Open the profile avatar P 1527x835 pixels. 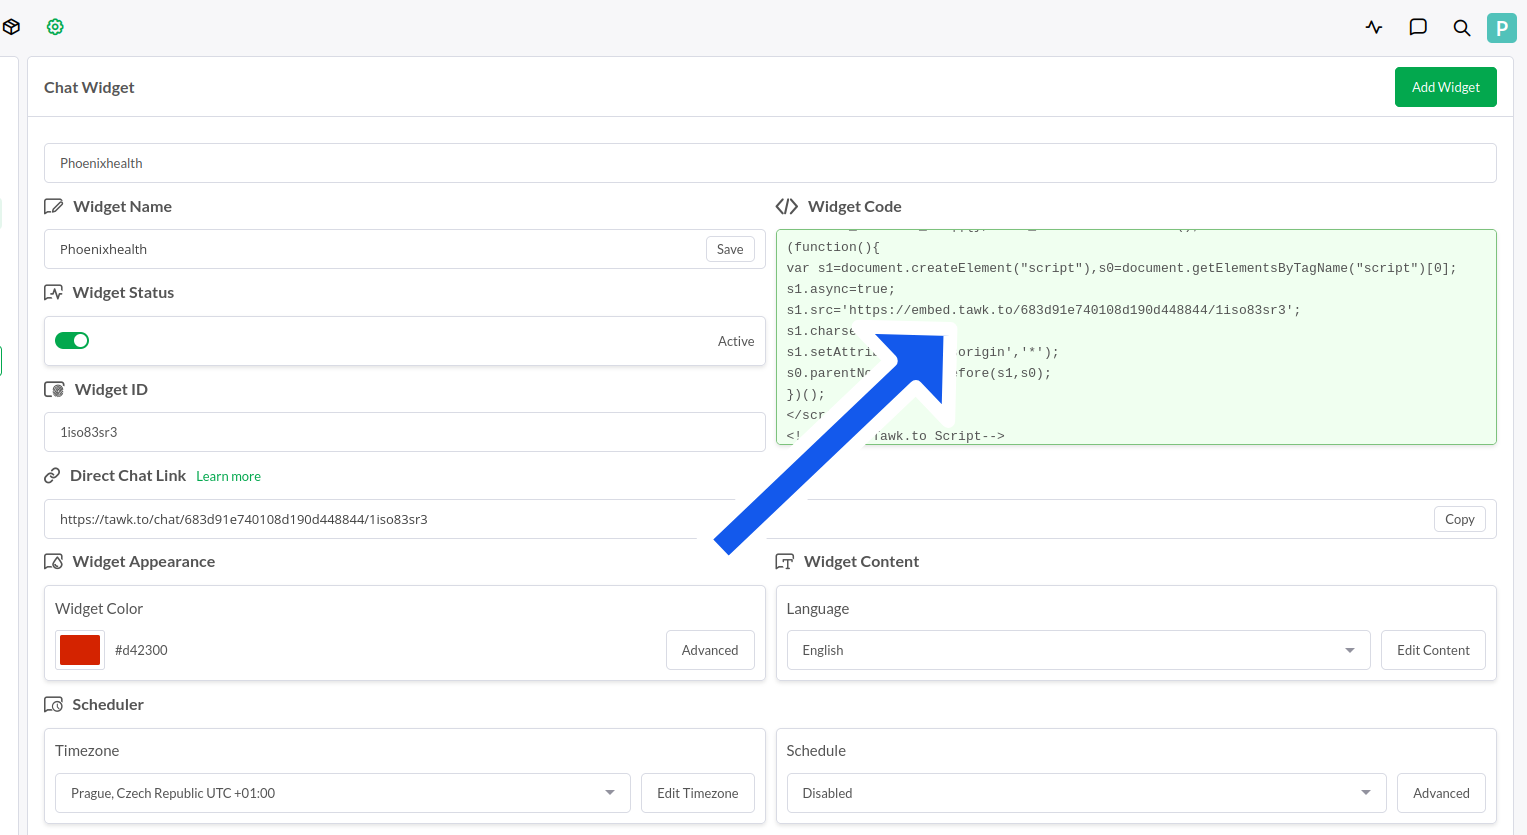(1501, 28)
